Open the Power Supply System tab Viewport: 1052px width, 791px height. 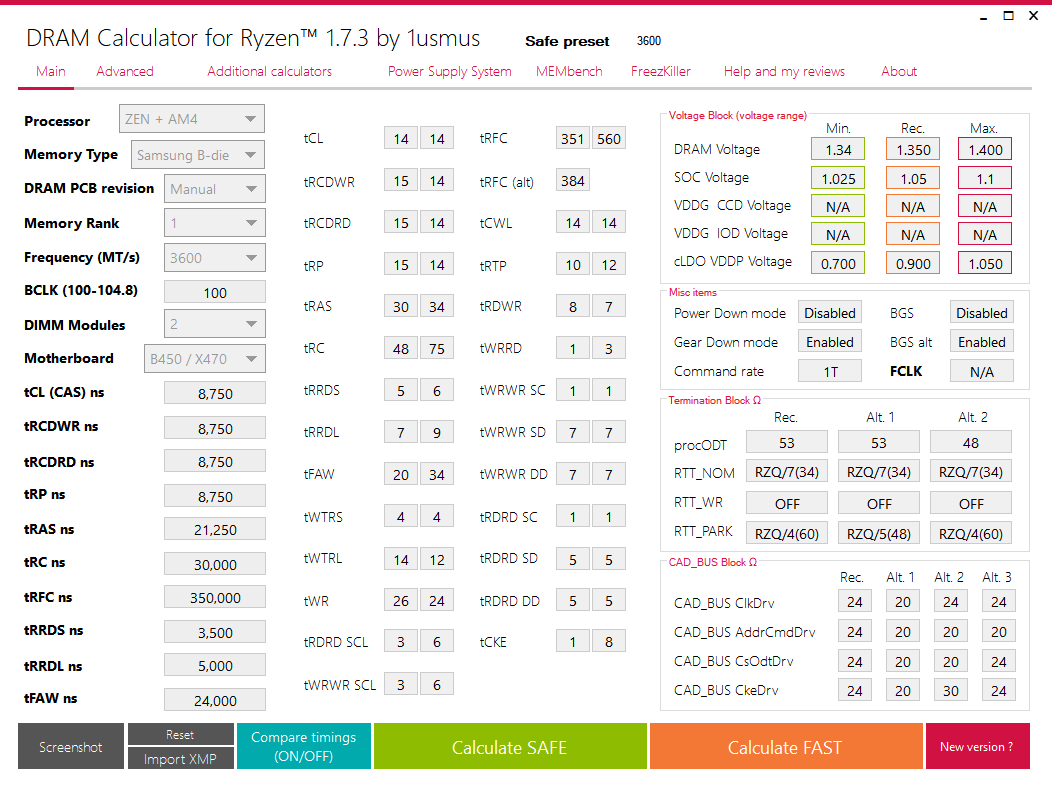[x=450, y=71]
